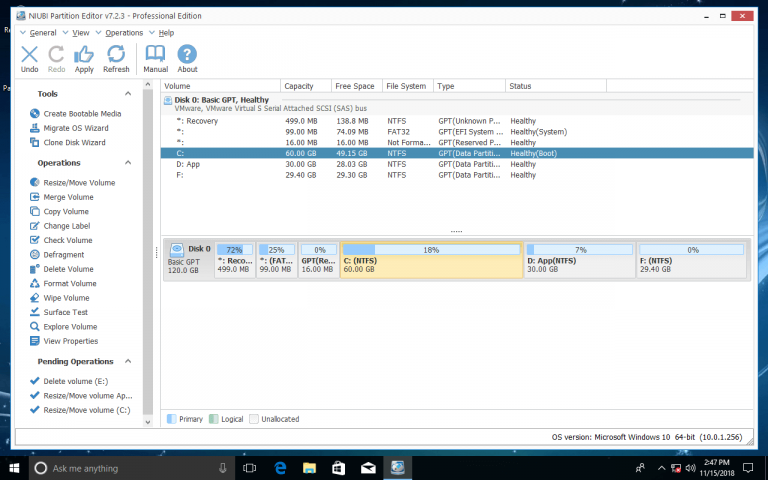Image resolution: width=768 pixels, height=480 pixels.
Task: Sort by Status column header
Action: [x=556, y=86]
